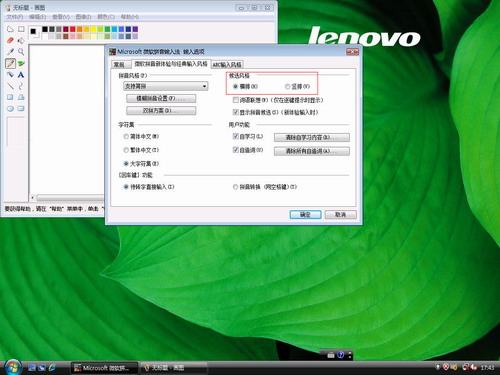The width and height of the screenshot is (500, 375).
Task: Click the 清除自学习内容 button
Action: coord(312,137)
